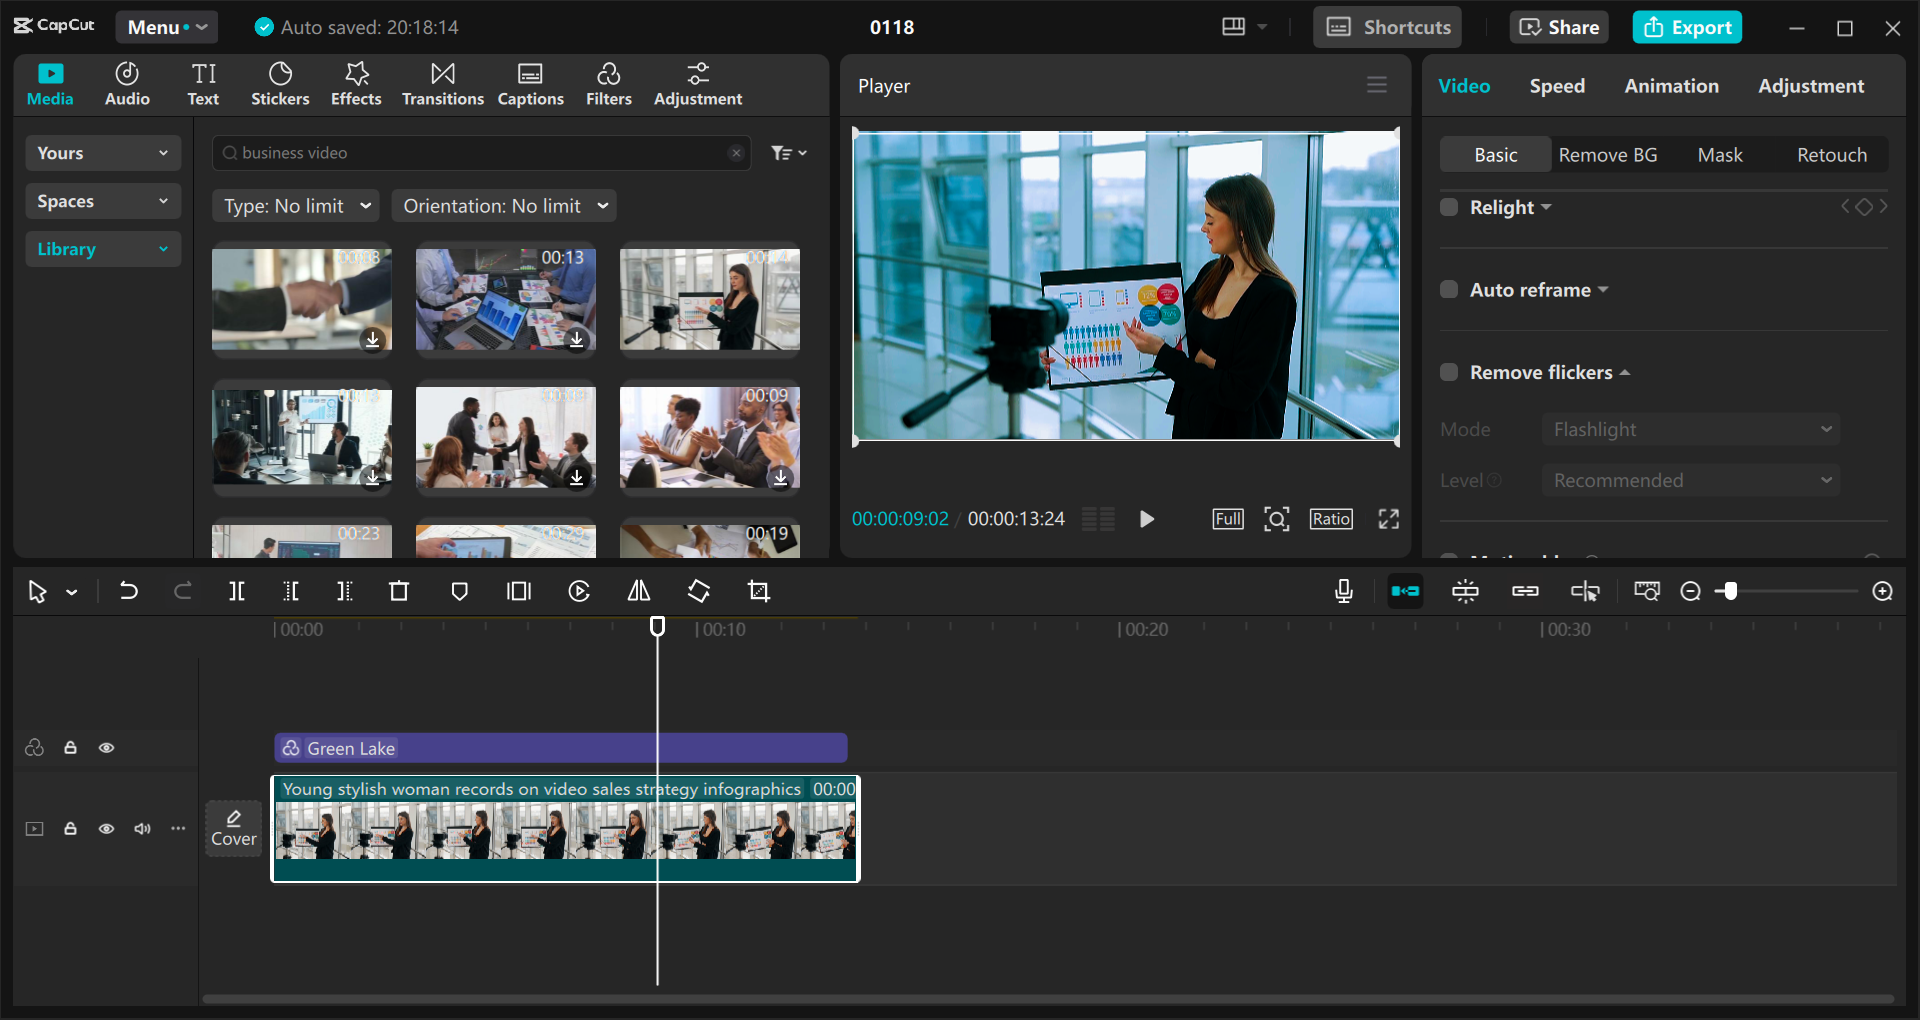Screen dimensions: 1920x1020
Task: Open the Filters panel
Action: [x=609, y=84]
